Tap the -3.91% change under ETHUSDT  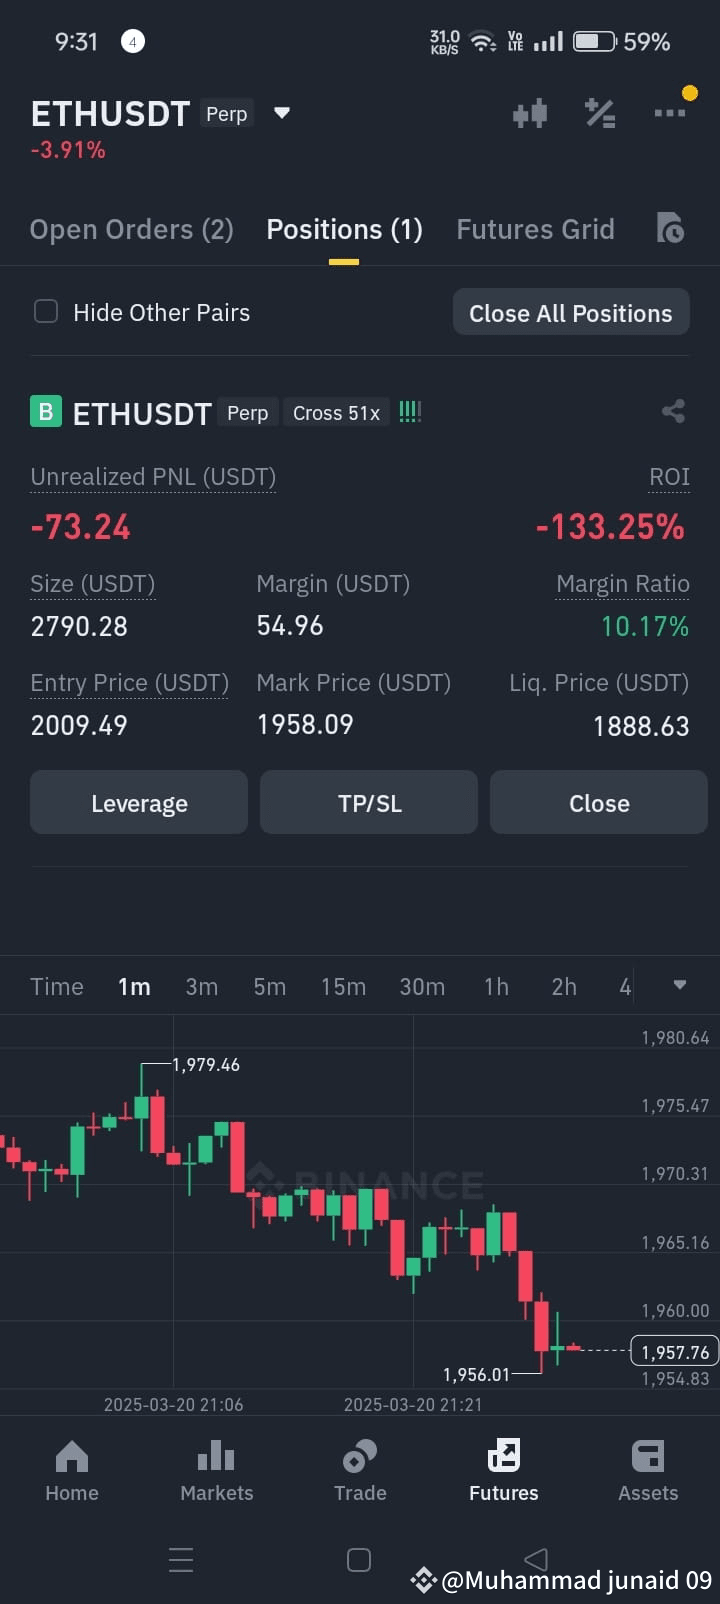(x=68, y=150)
